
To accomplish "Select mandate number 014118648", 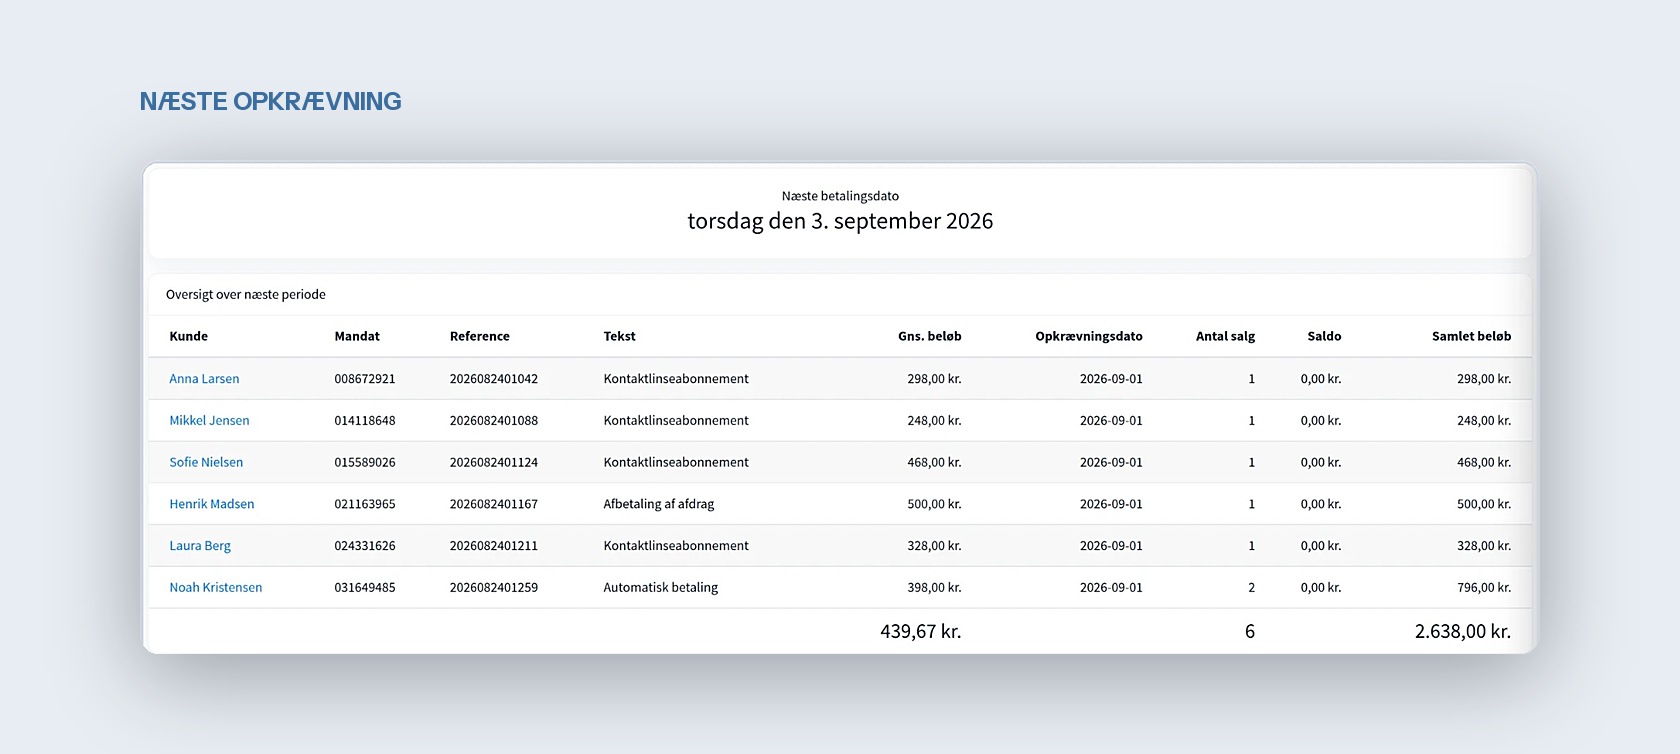I will [364, 421].
